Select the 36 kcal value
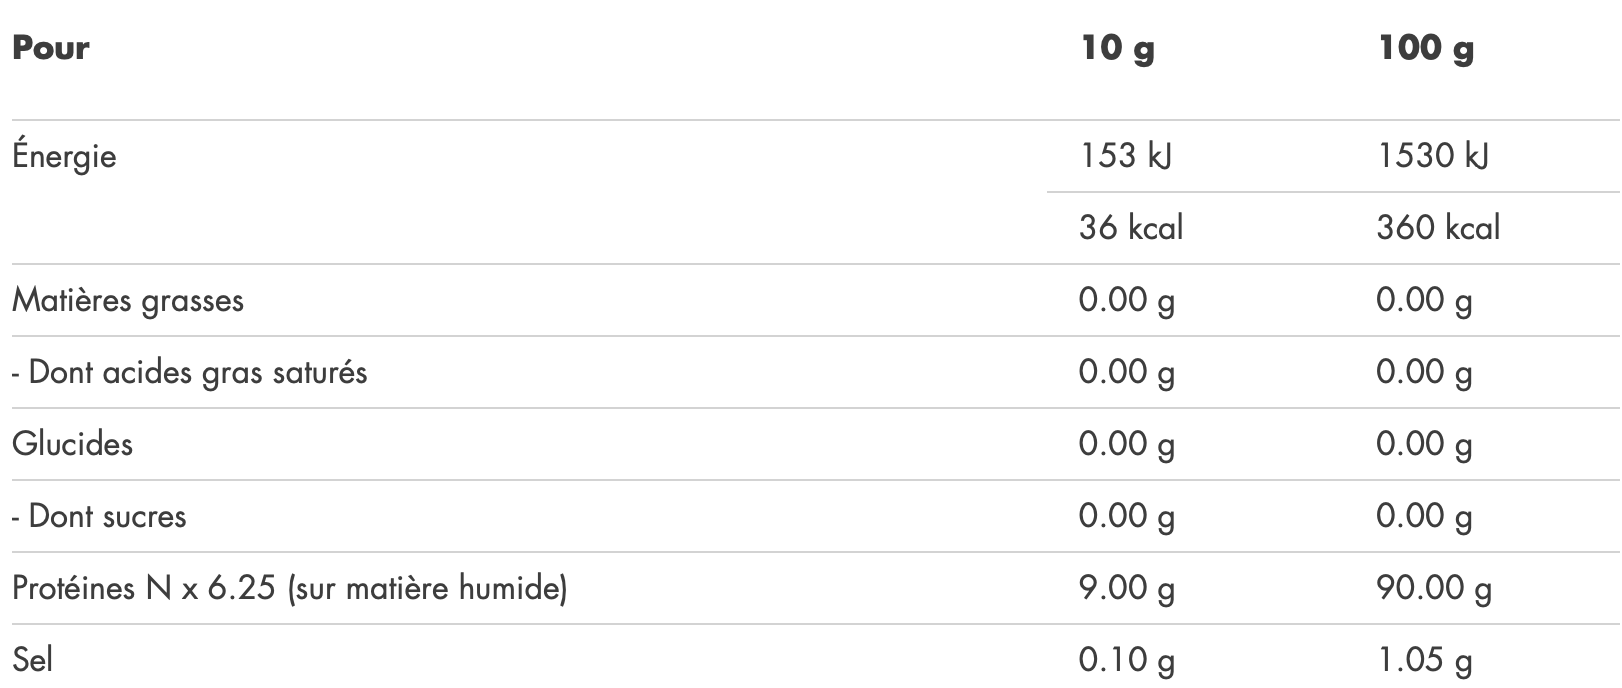The image size is (1622, 688). point(1130,228)
